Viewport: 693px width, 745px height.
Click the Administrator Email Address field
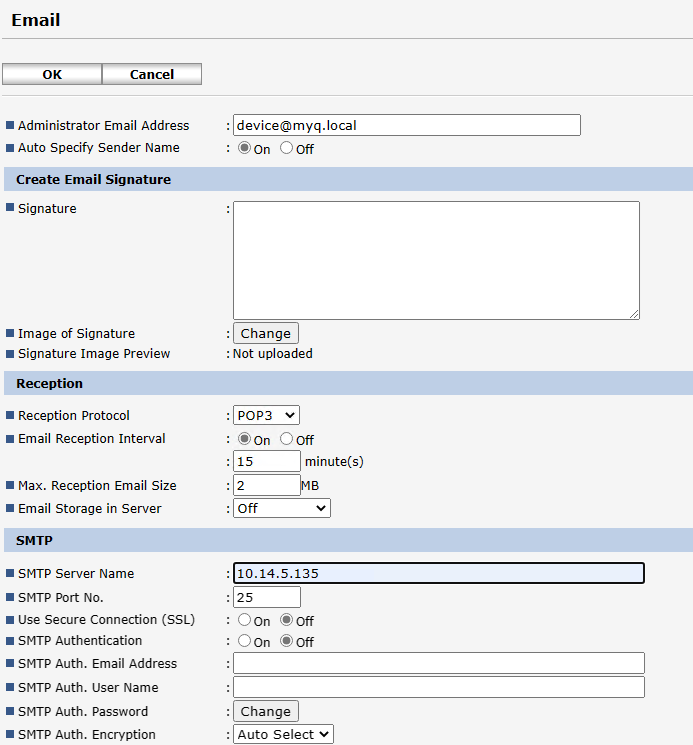[406, 125]
